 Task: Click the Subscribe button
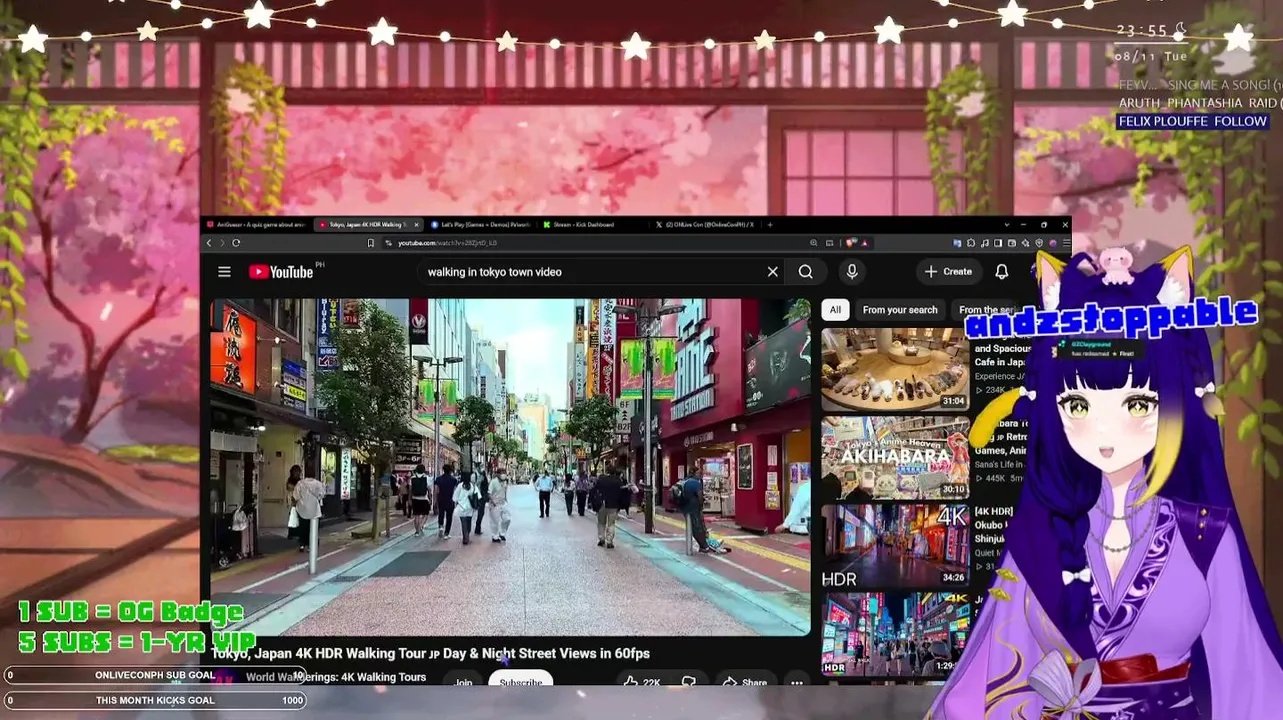pyautogui.click(x=520, y=682)
